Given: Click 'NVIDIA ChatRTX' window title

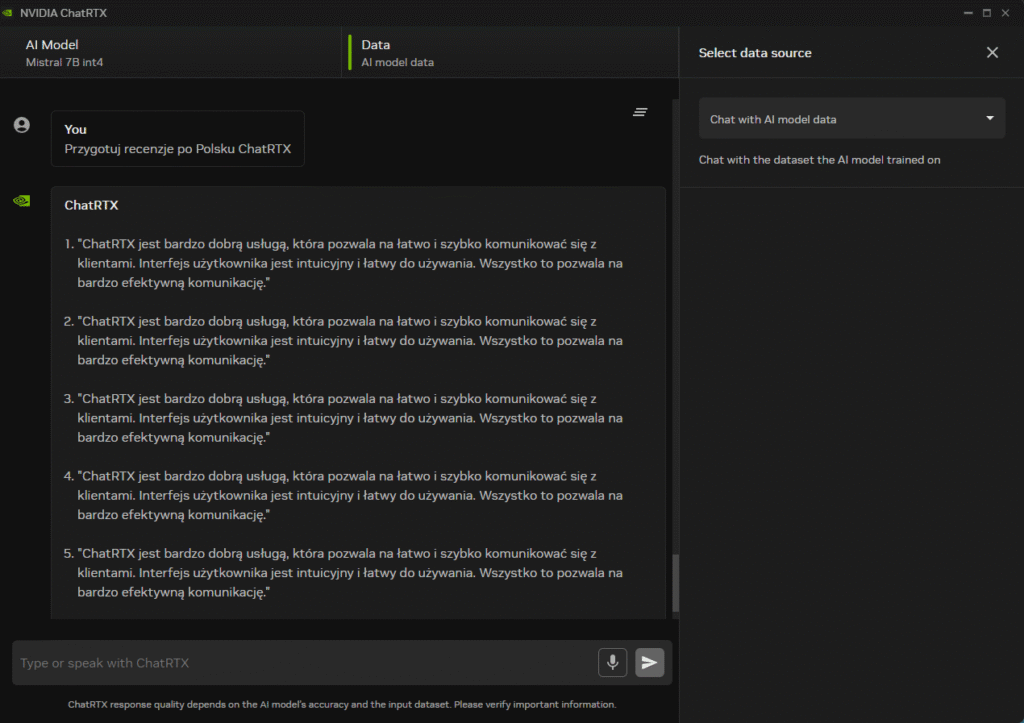Looking at the screenshot, I should [63, 13].
